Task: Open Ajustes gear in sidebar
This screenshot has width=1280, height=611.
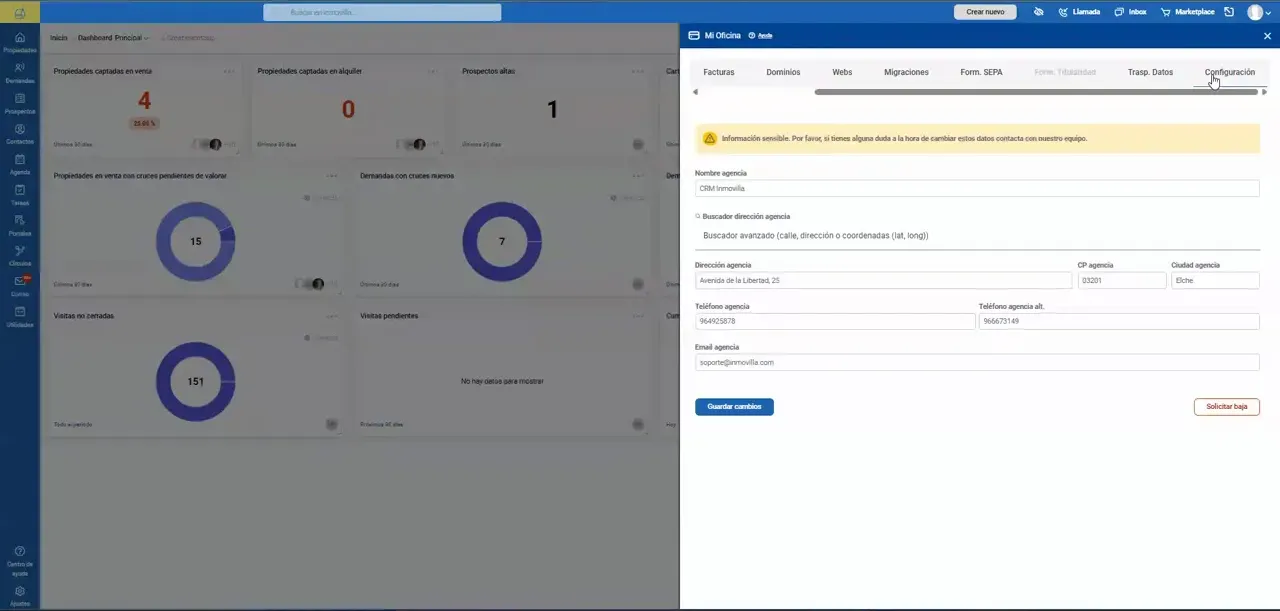Action: (x=20, y=596)
